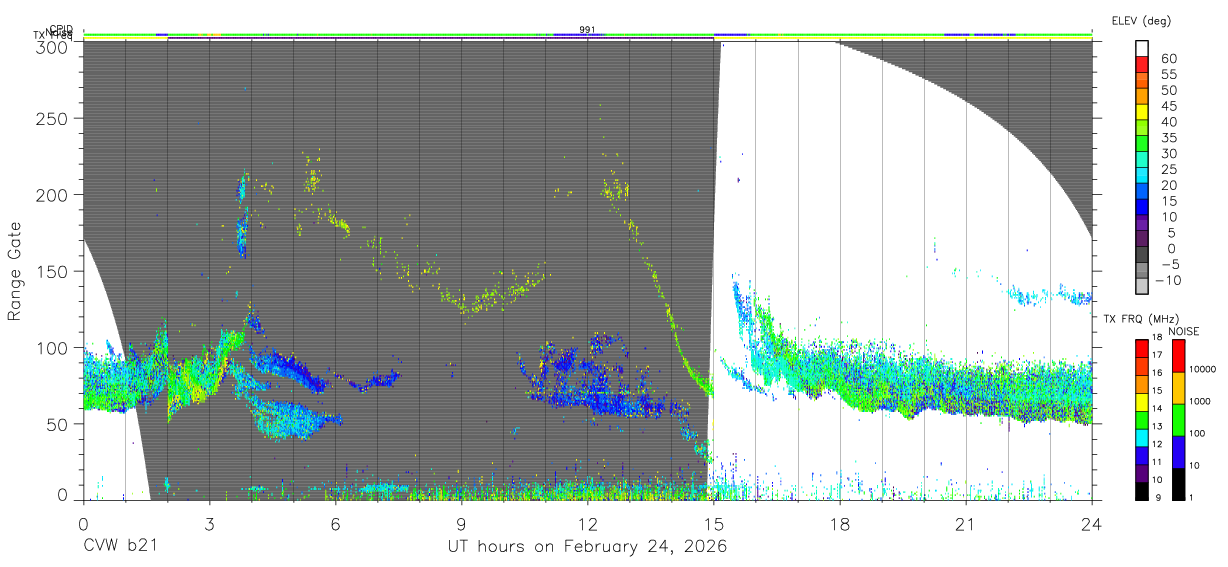This screenshot has height=567, width=1228.
Task: Click the "9" label on the TX FRQ scale
Action: (1158, 497)
